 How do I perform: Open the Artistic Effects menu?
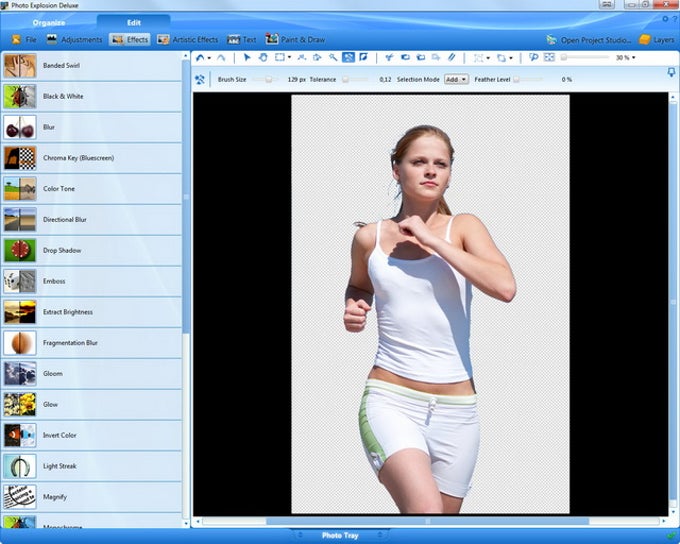coord(187,39)
